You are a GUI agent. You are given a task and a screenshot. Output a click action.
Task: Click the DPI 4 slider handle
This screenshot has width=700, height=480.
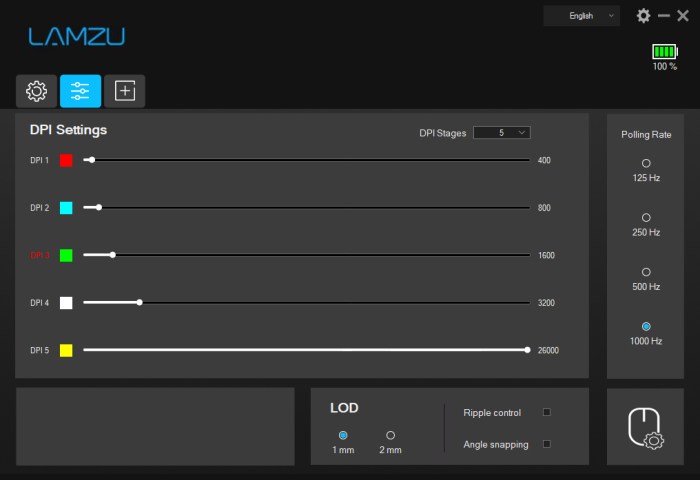(139, 302)
